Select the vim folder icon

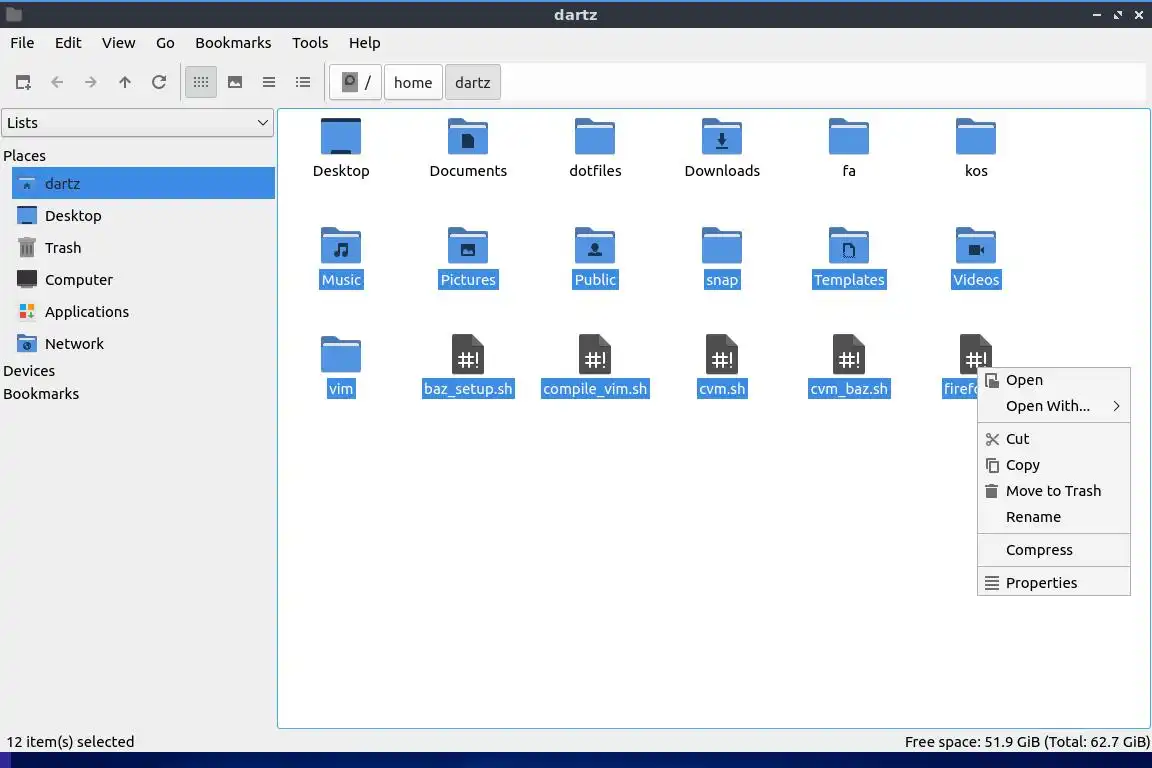tap(341, 355)
